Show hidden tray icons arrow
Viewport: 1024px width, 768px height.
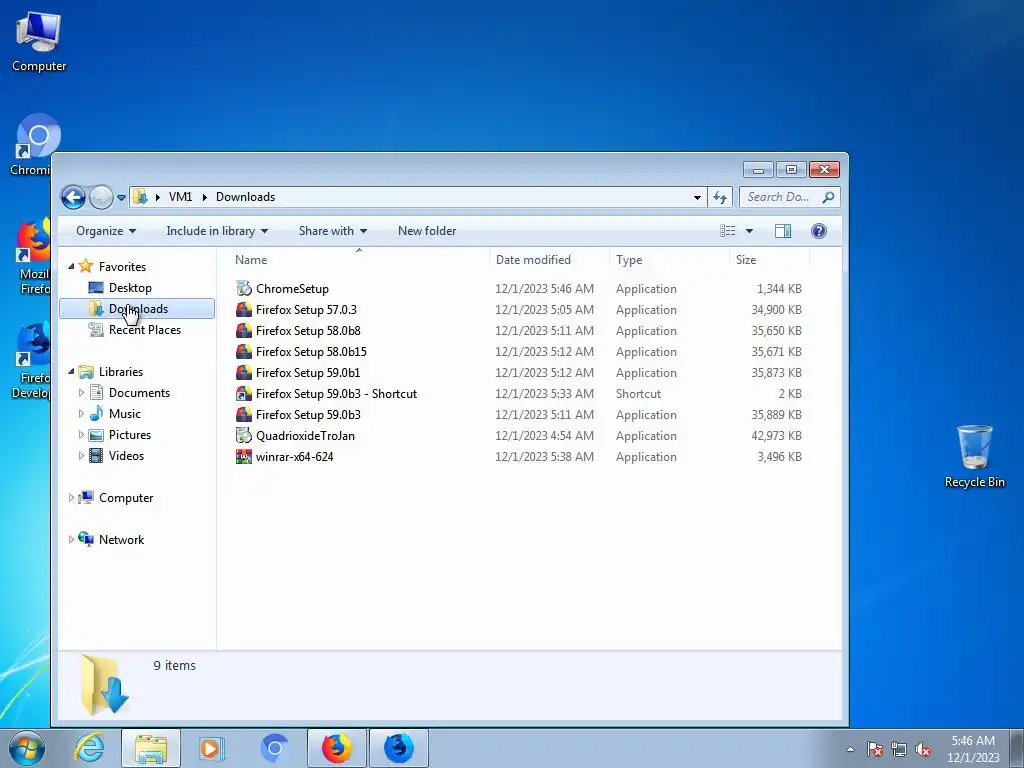850,750
